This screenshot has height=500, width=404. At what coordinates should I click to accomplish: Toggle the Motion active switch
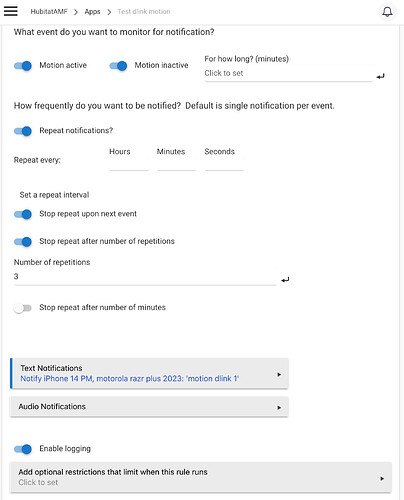tap(23, 66)
